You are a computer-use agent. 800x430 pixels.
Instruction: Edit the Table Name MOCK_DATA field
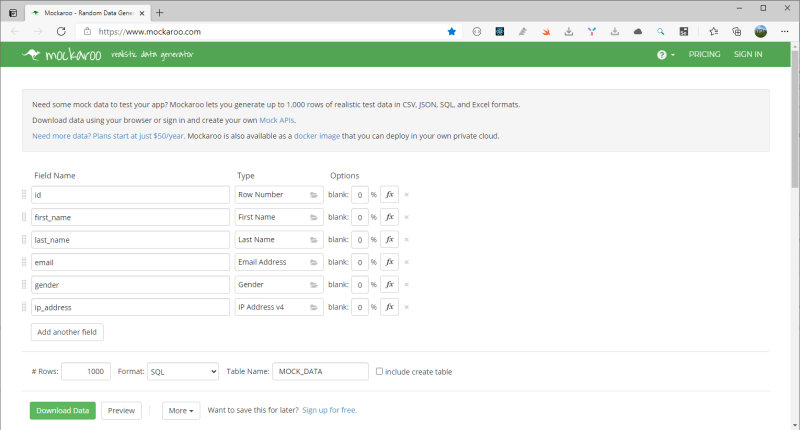[x=320, y=371]
